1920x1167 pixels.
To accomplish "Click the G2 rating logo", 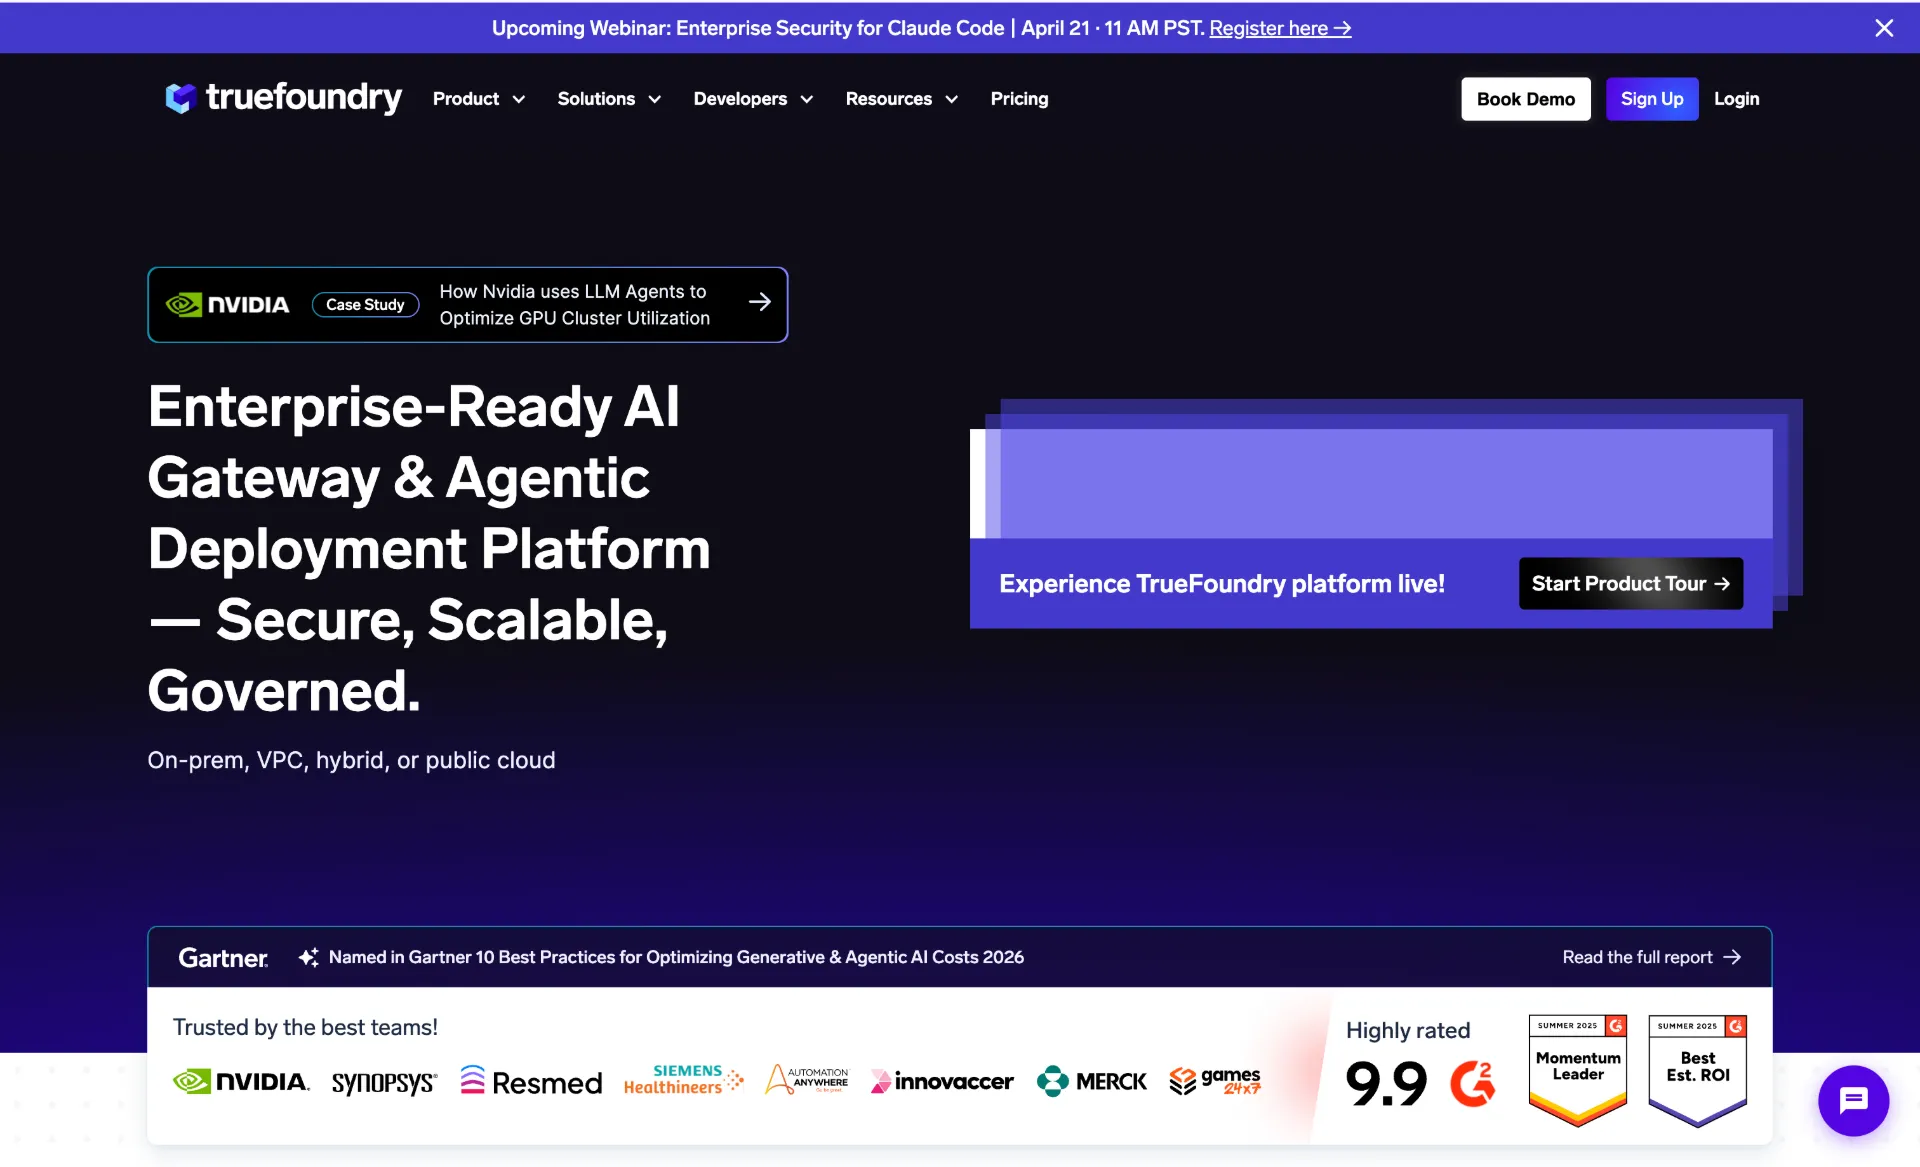I will coord(1472,1081).
